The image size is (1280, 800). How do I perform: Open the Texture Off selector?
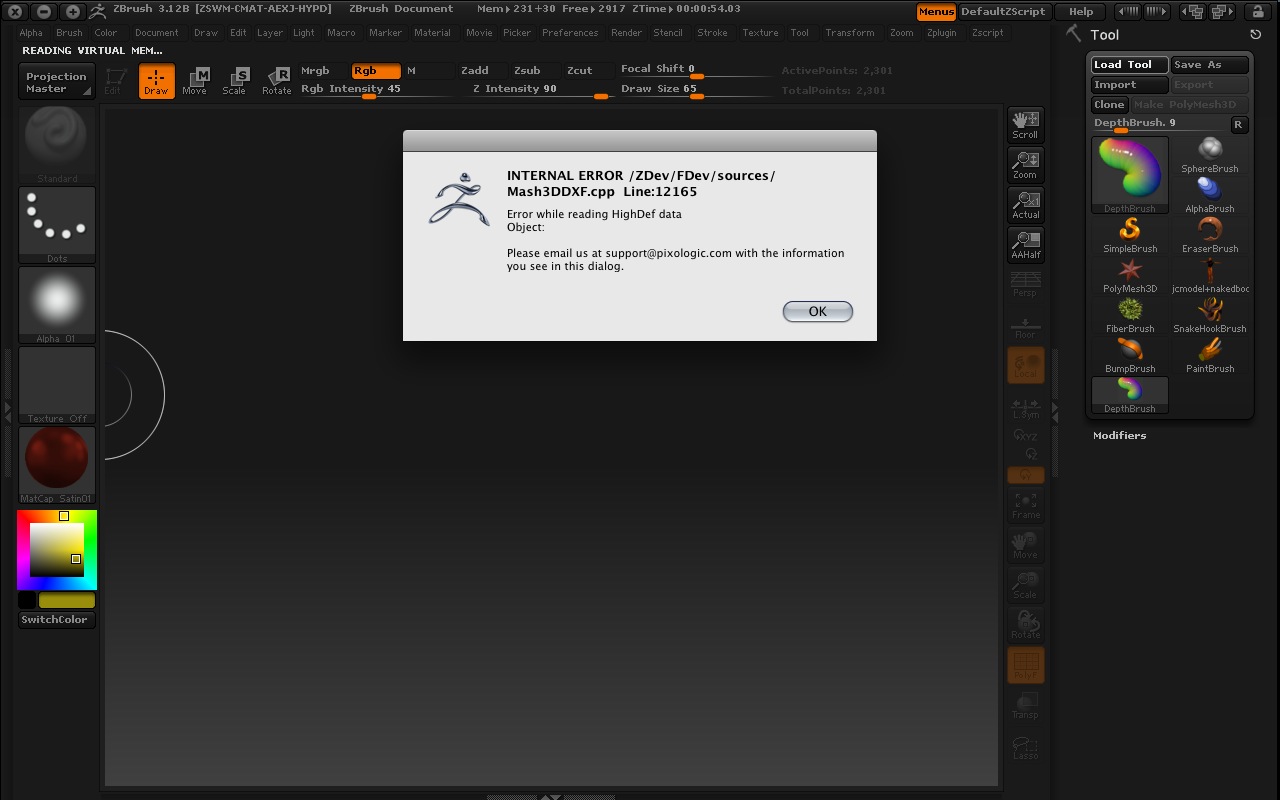57,385
